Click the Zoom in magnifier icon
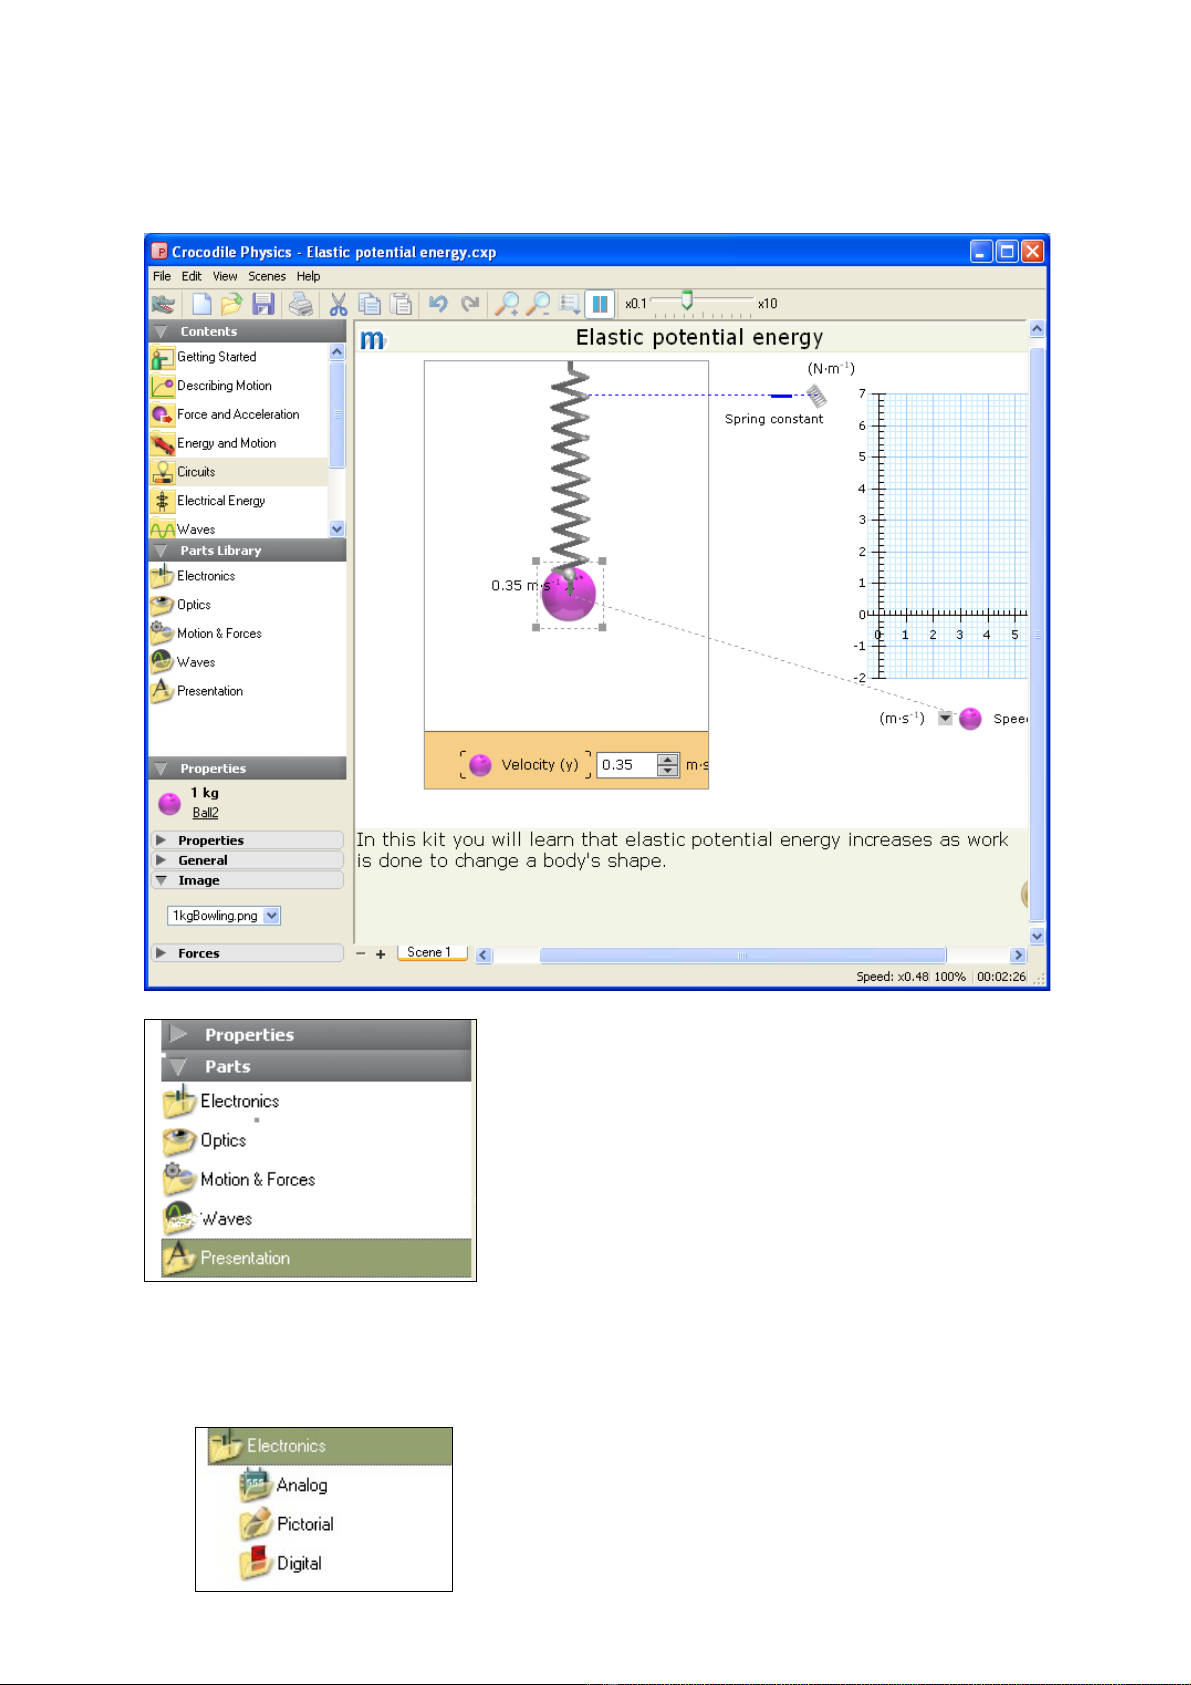The image size is (1191, 1685). (x=508, y=304)
